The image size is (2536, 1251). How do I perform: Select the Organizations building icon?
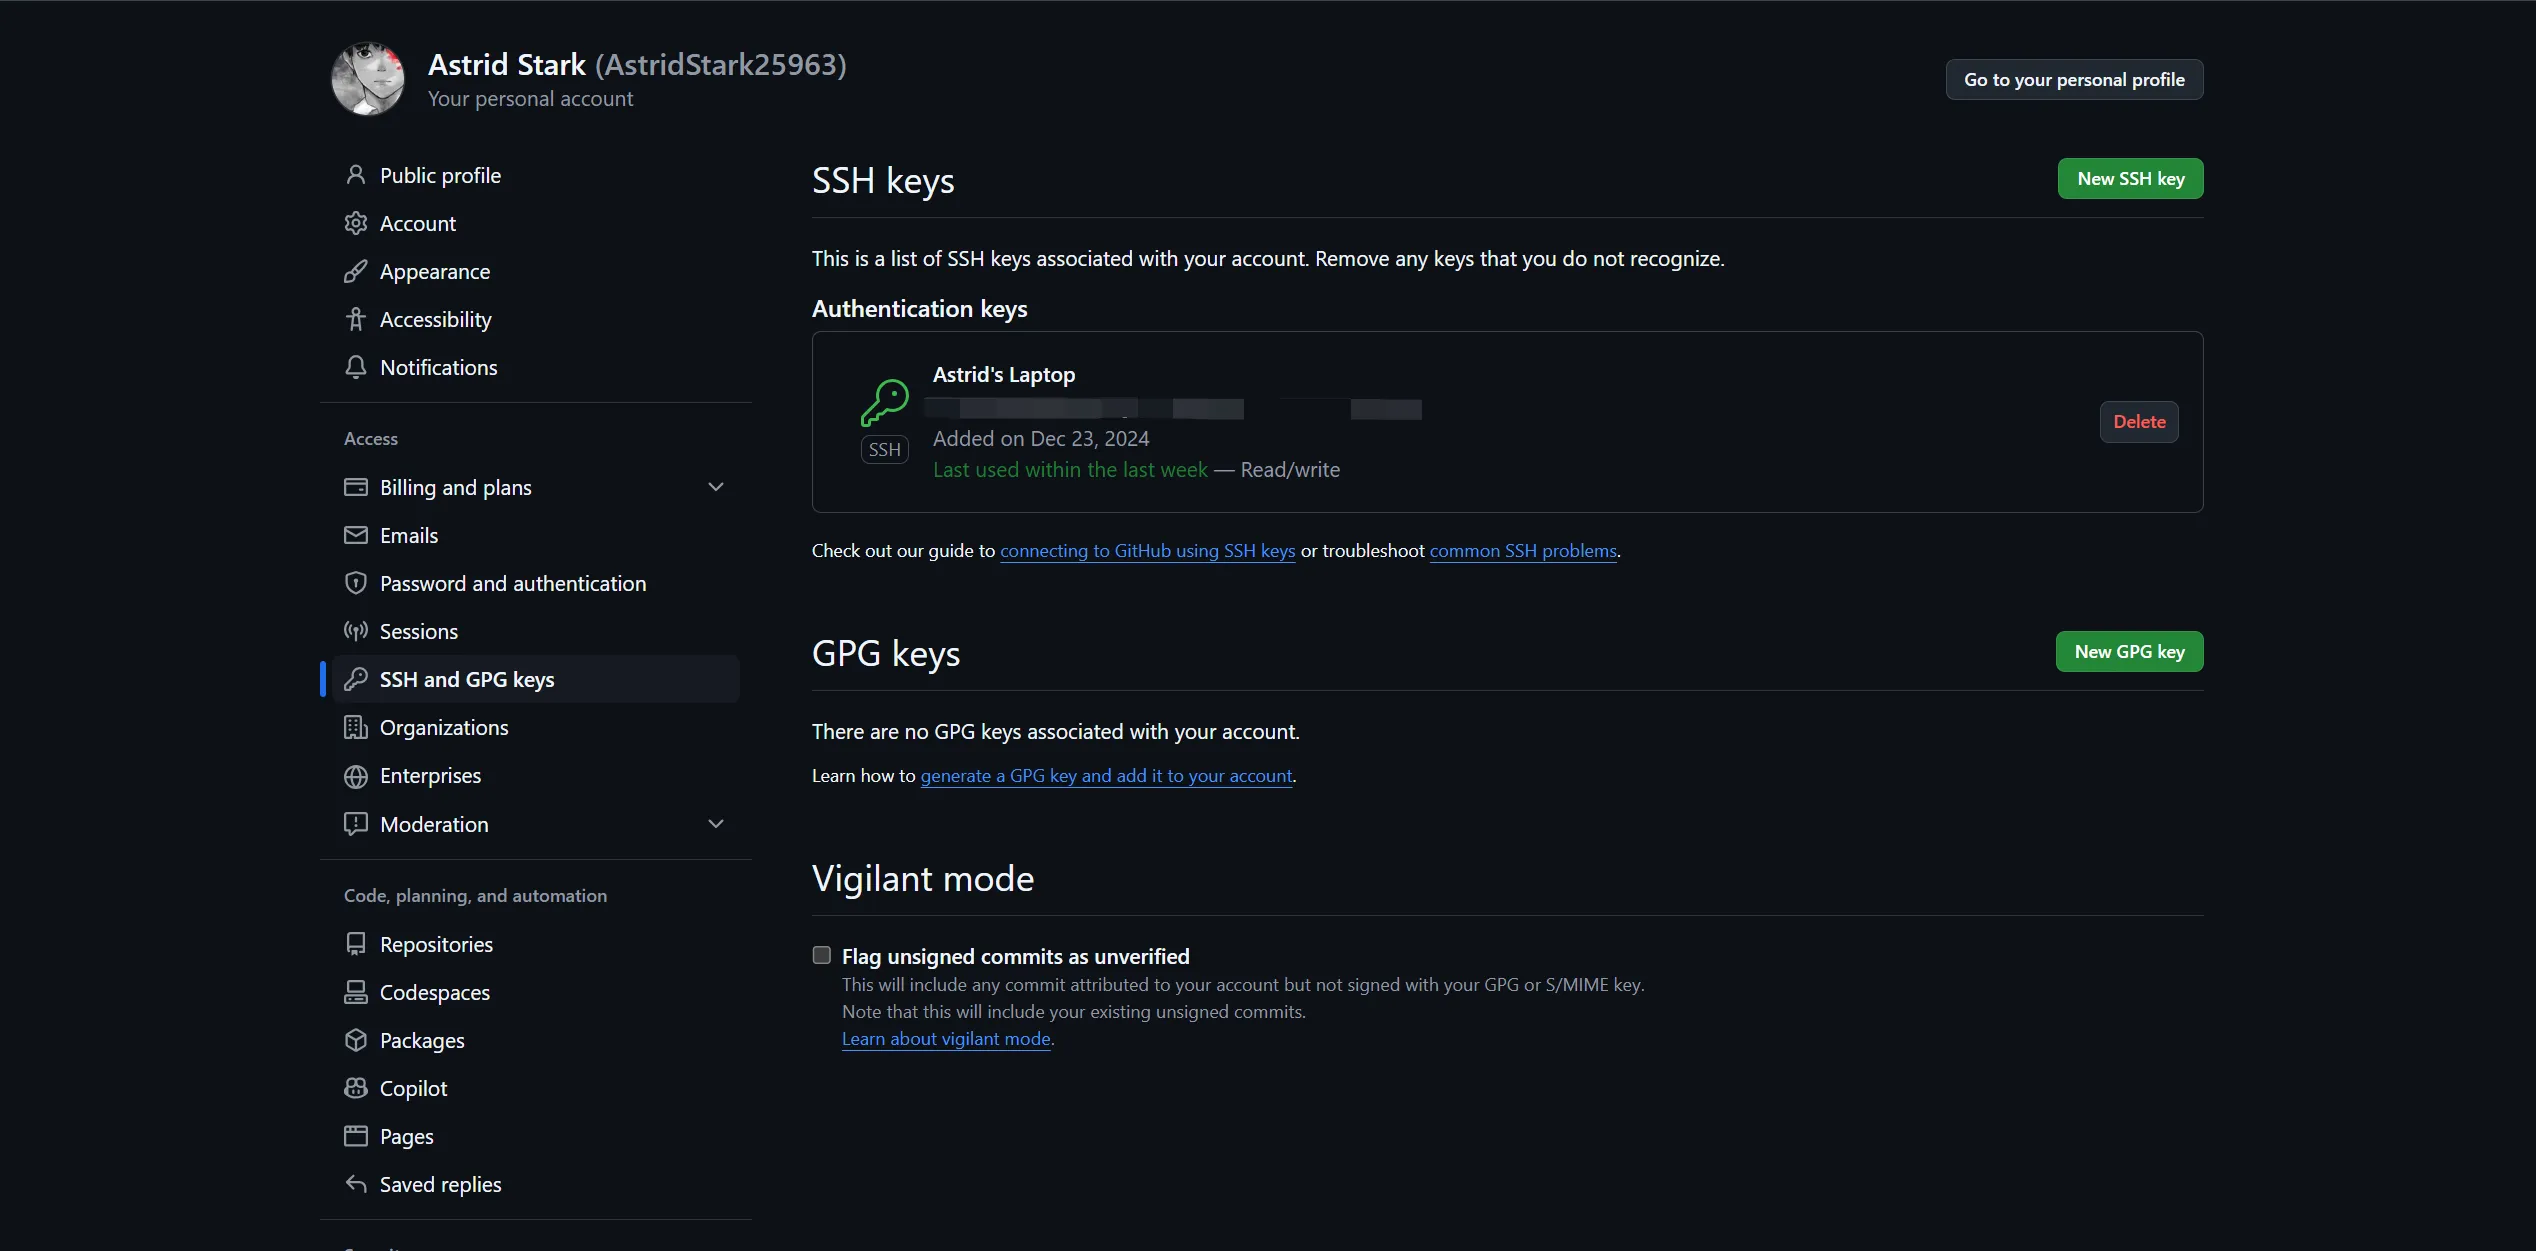[x=357, y=727]
